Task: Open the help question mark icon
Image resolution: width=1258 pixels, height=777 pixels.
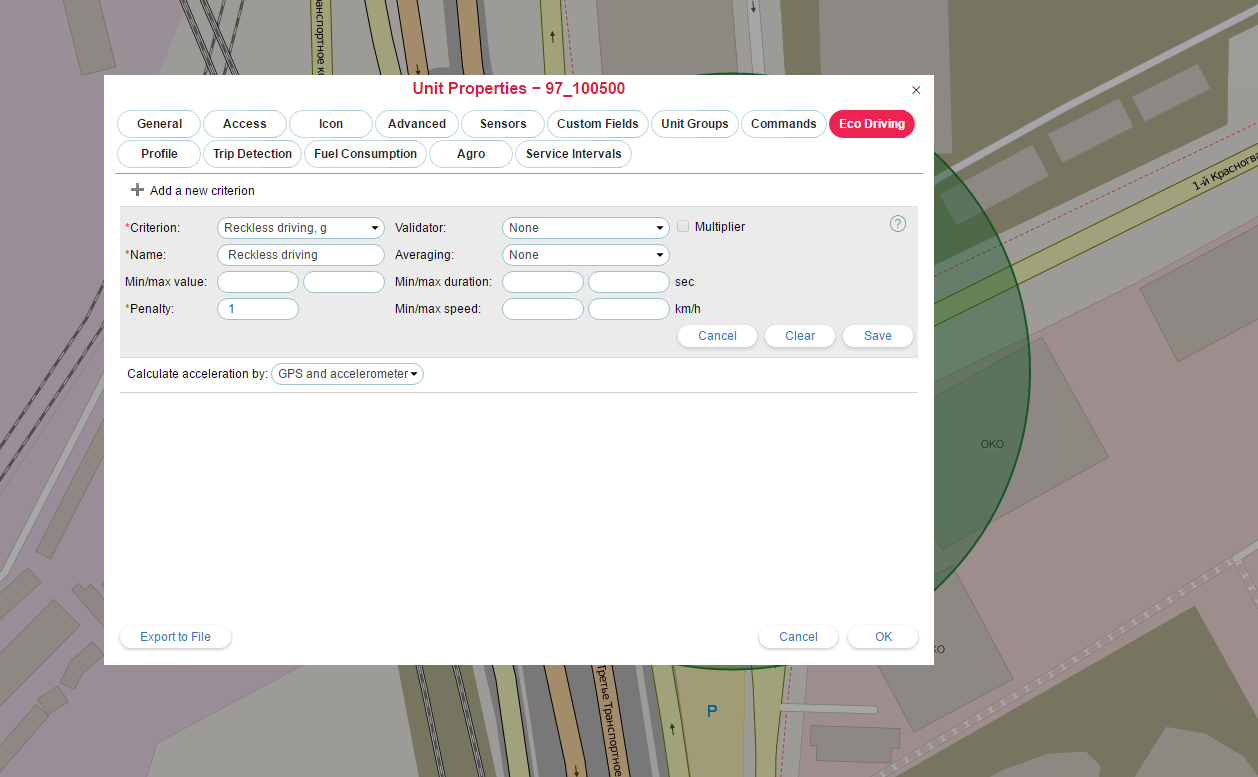Action: [x=897, y=224]
